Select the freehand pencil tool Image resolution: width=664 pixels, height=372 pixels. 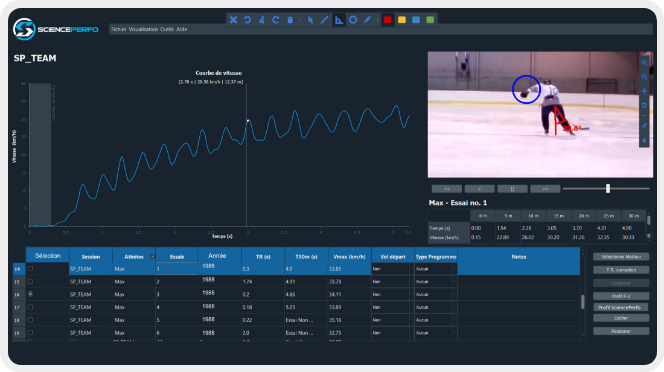pos(367,20)
